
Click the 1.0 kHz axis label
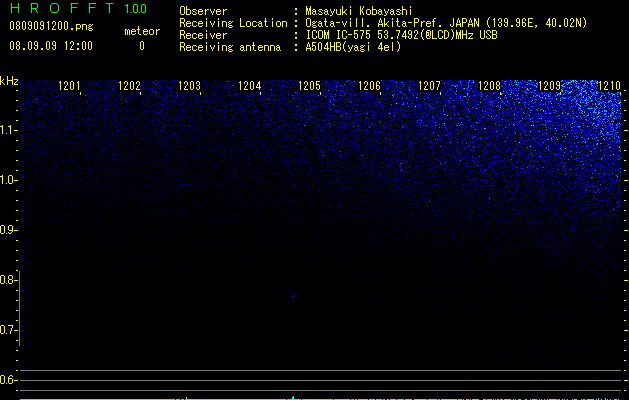point(7,180)
